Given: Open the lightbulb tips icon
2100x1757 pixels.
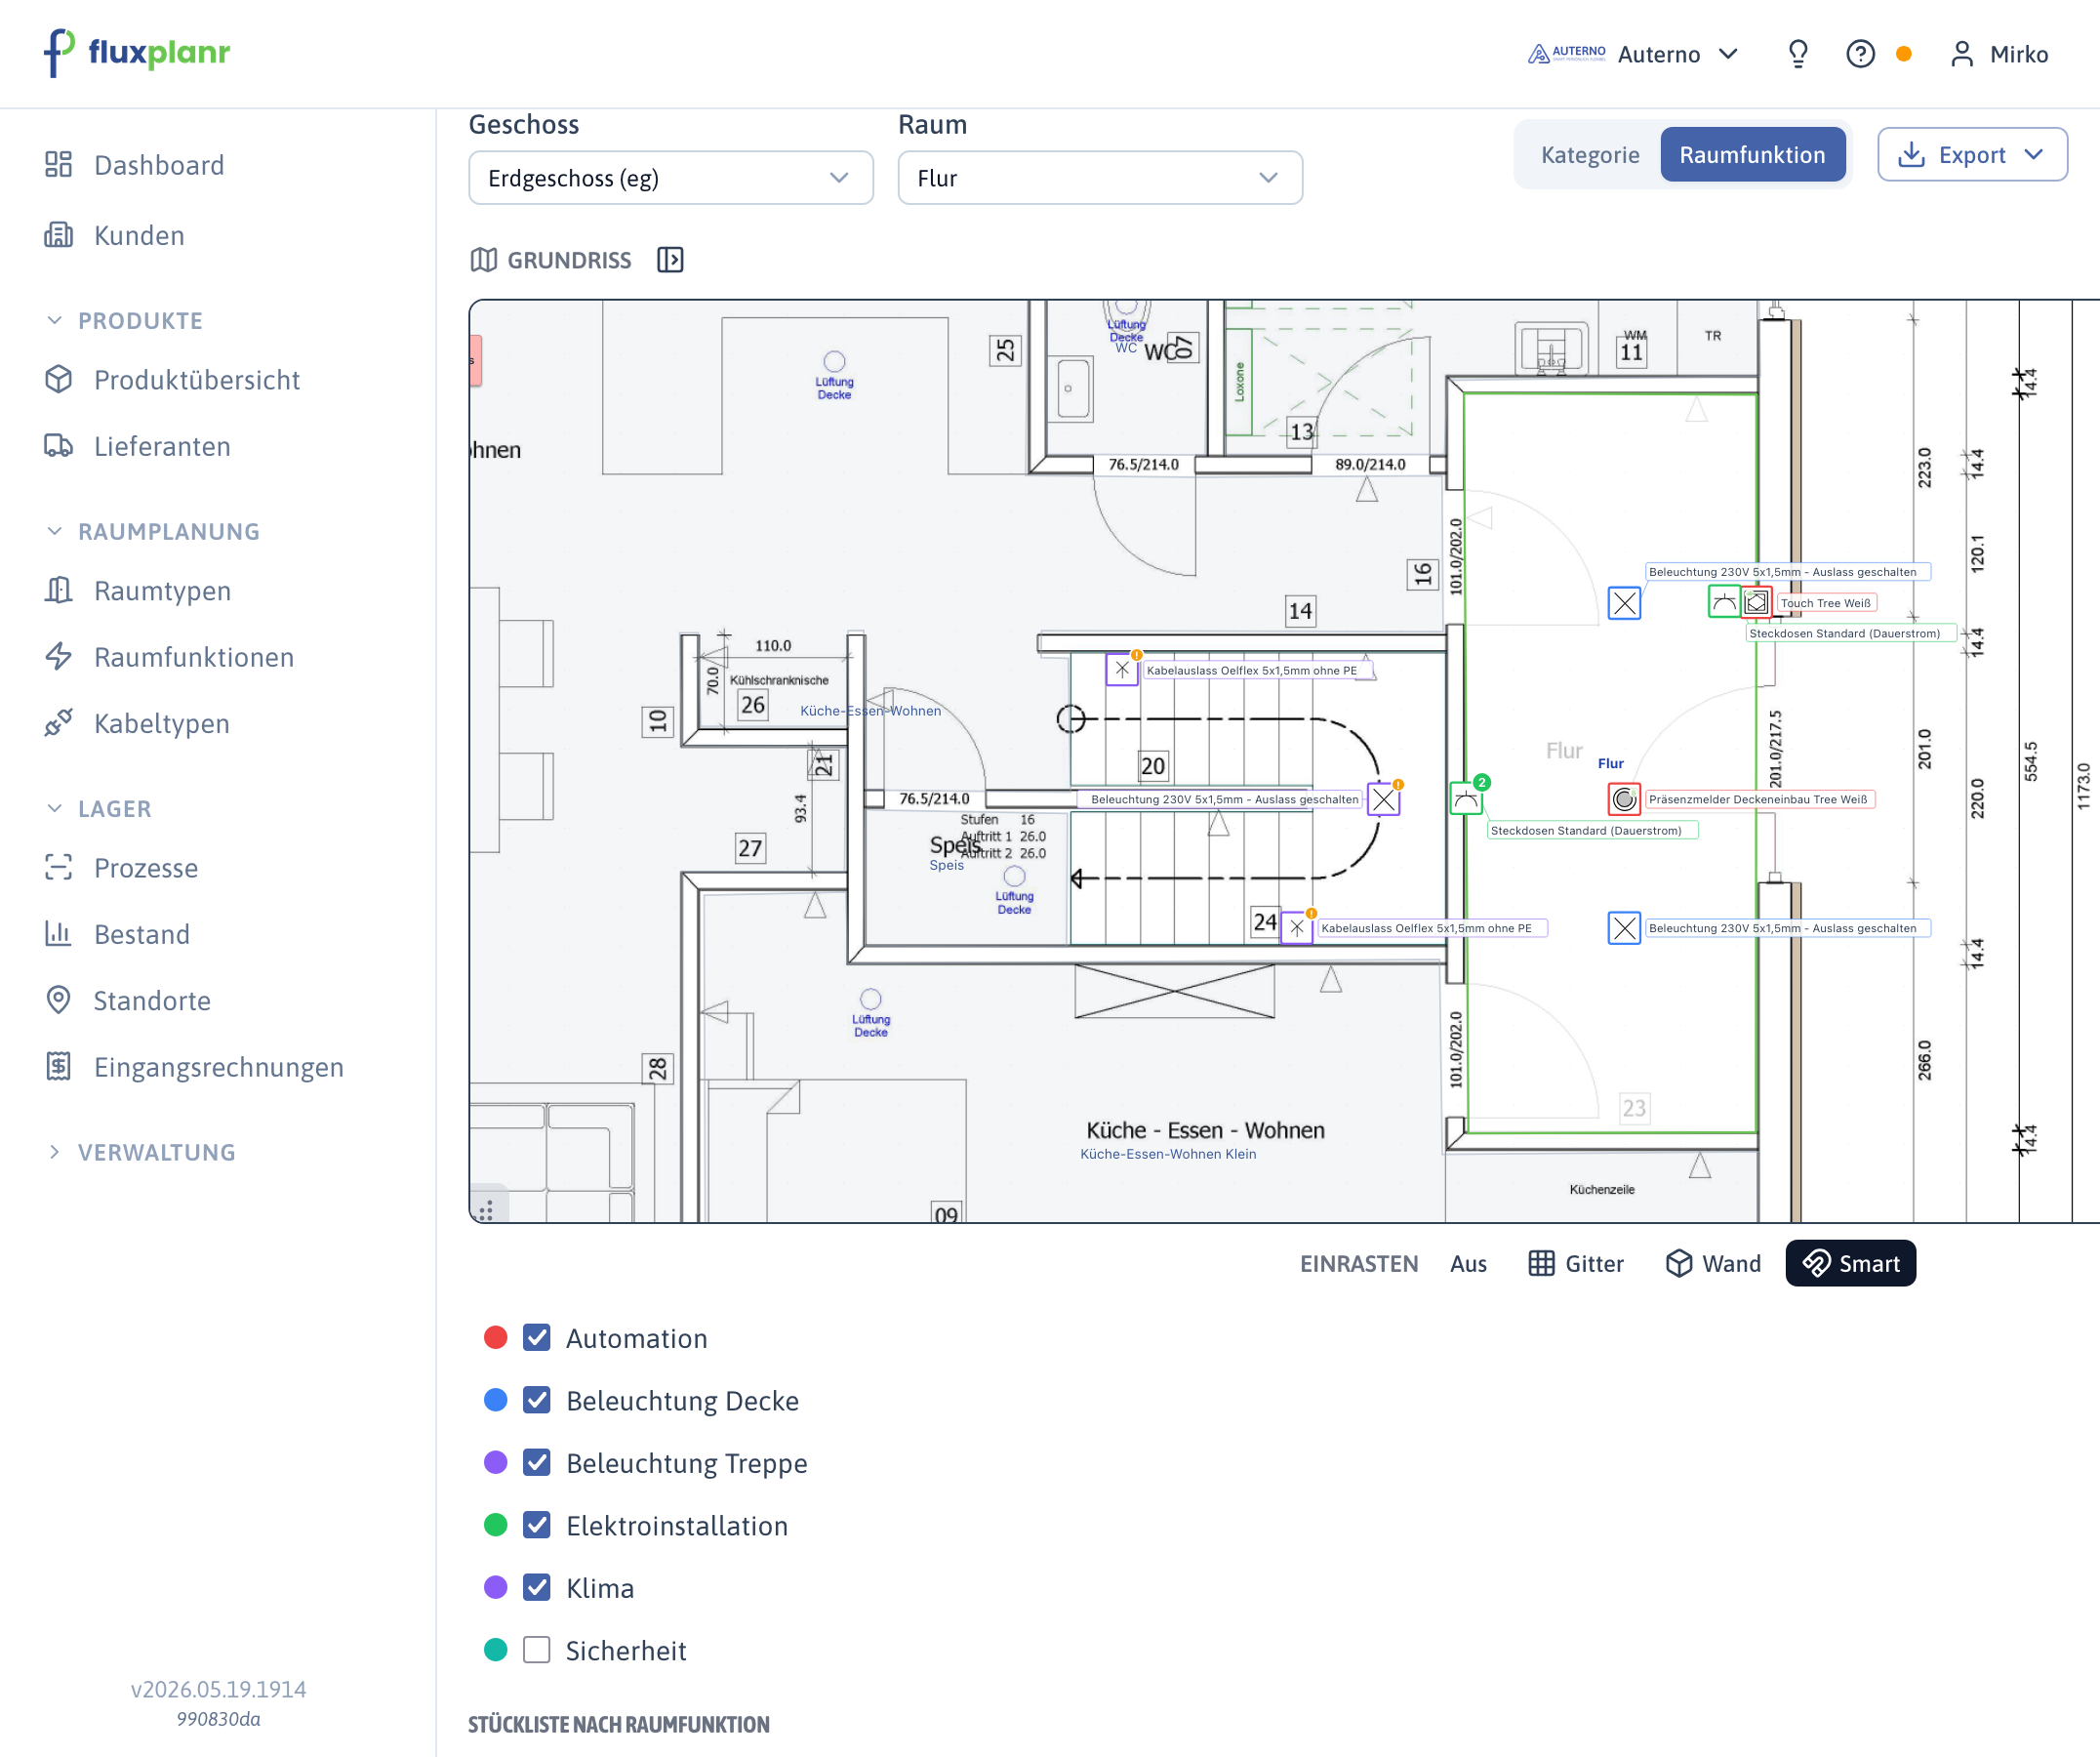Looking at the screenshot, I should point(1797,54).
